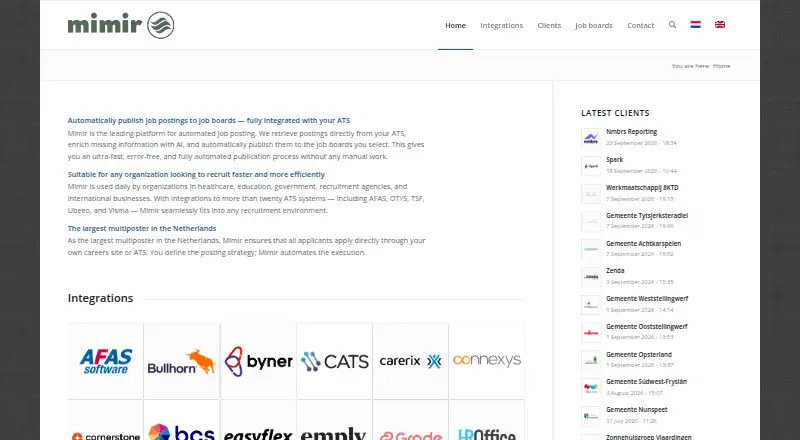Image resolution: width=800 pixels, height=440 pixels.
Task: Click the Home breadcrumb link
Action: point(721,66)
